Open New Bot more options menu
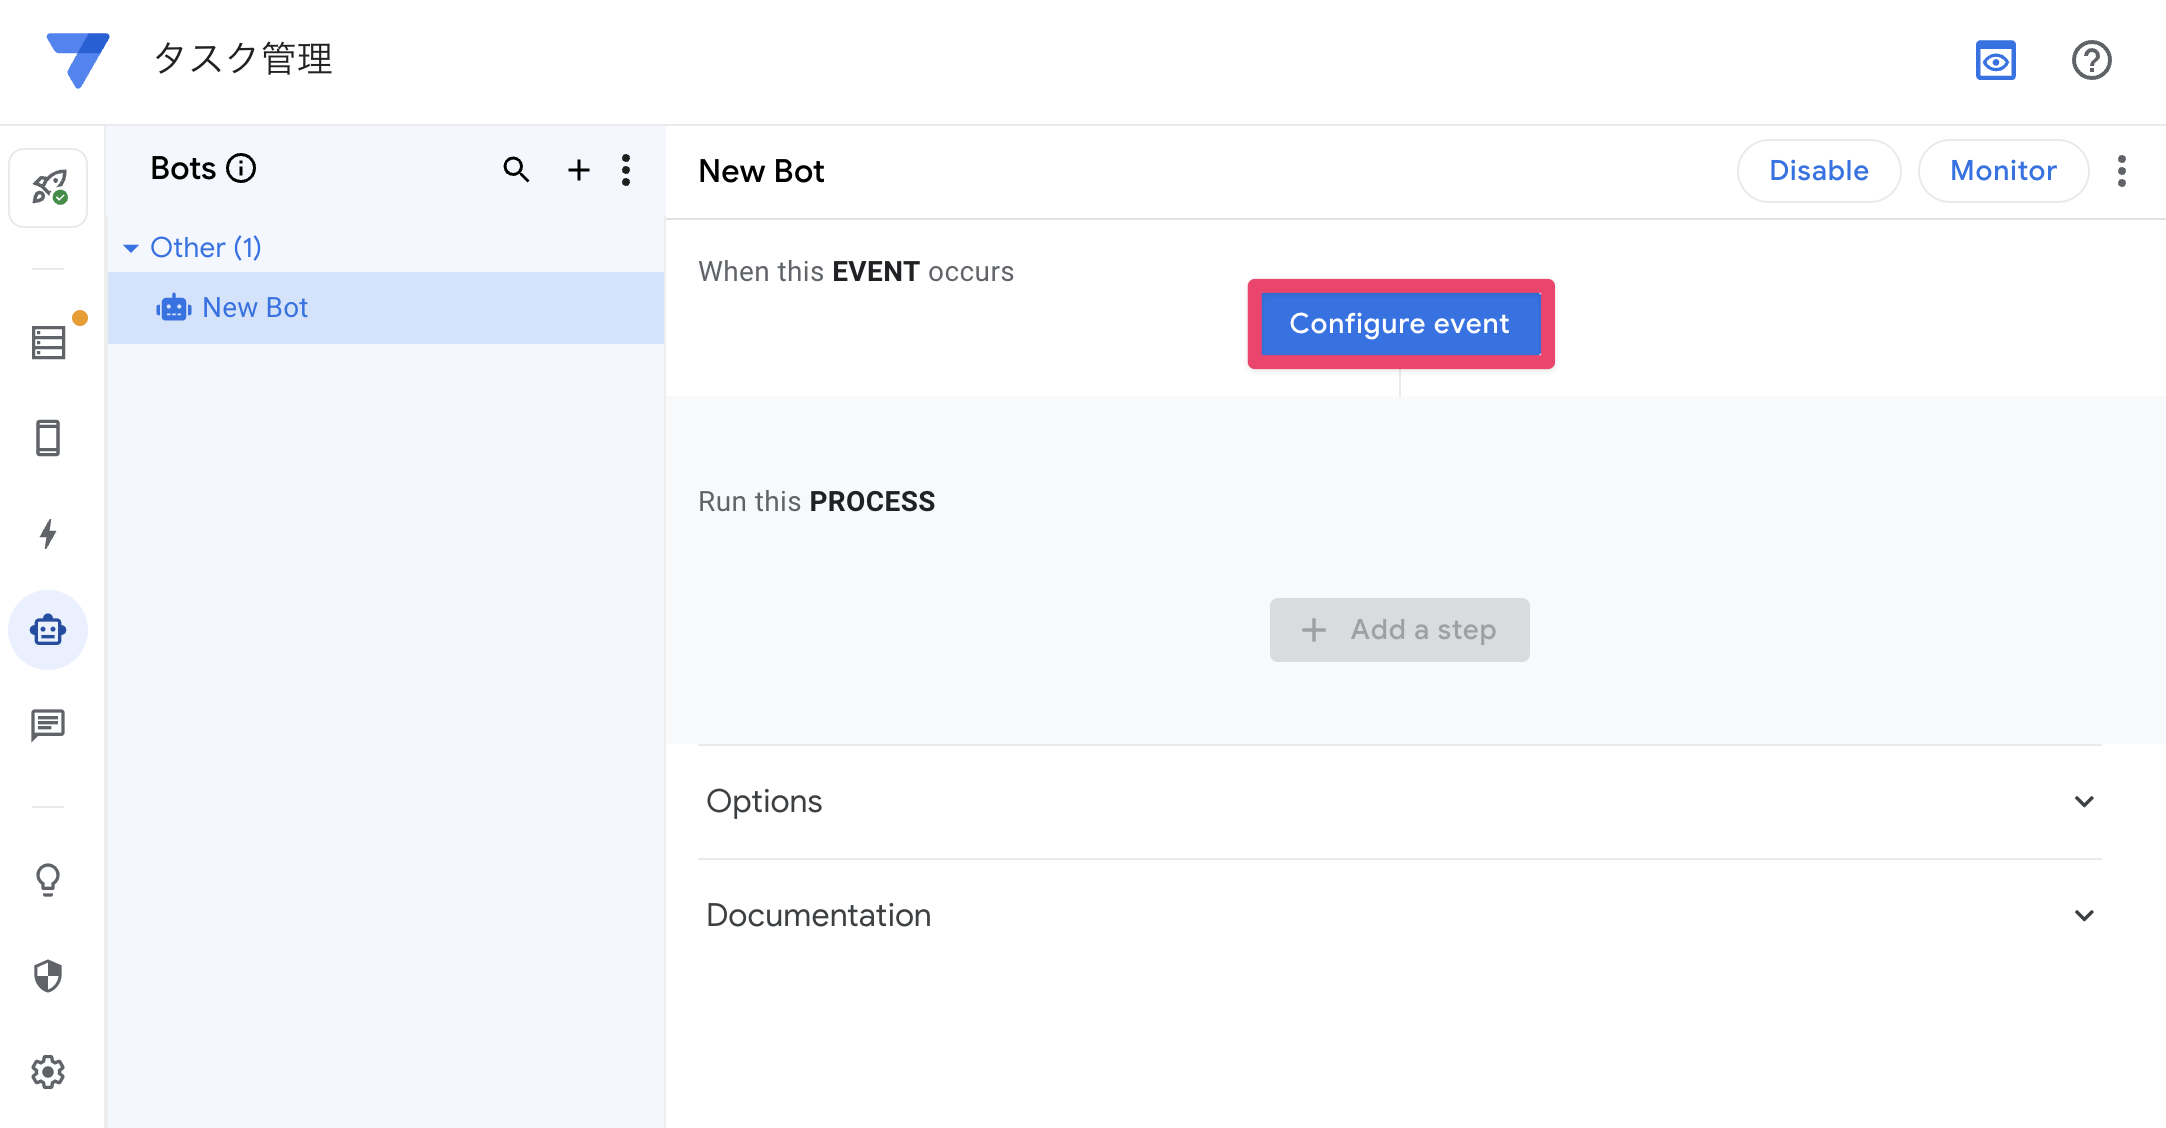Viewport: 2166px width, 1128px height. tap(2122, 171)
